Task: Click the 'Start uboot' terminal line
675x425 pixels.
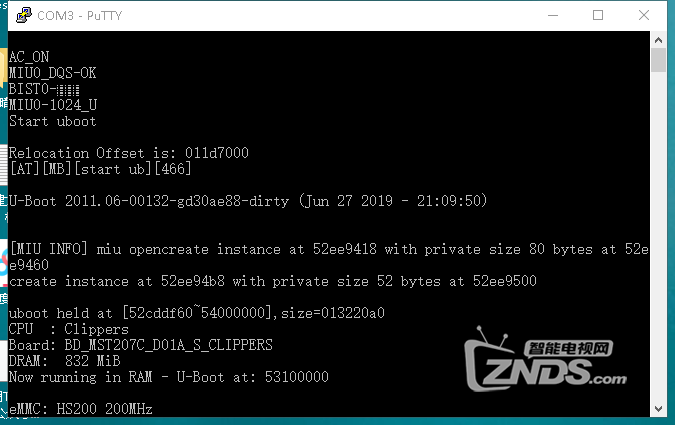Action: tap(53, 121)
